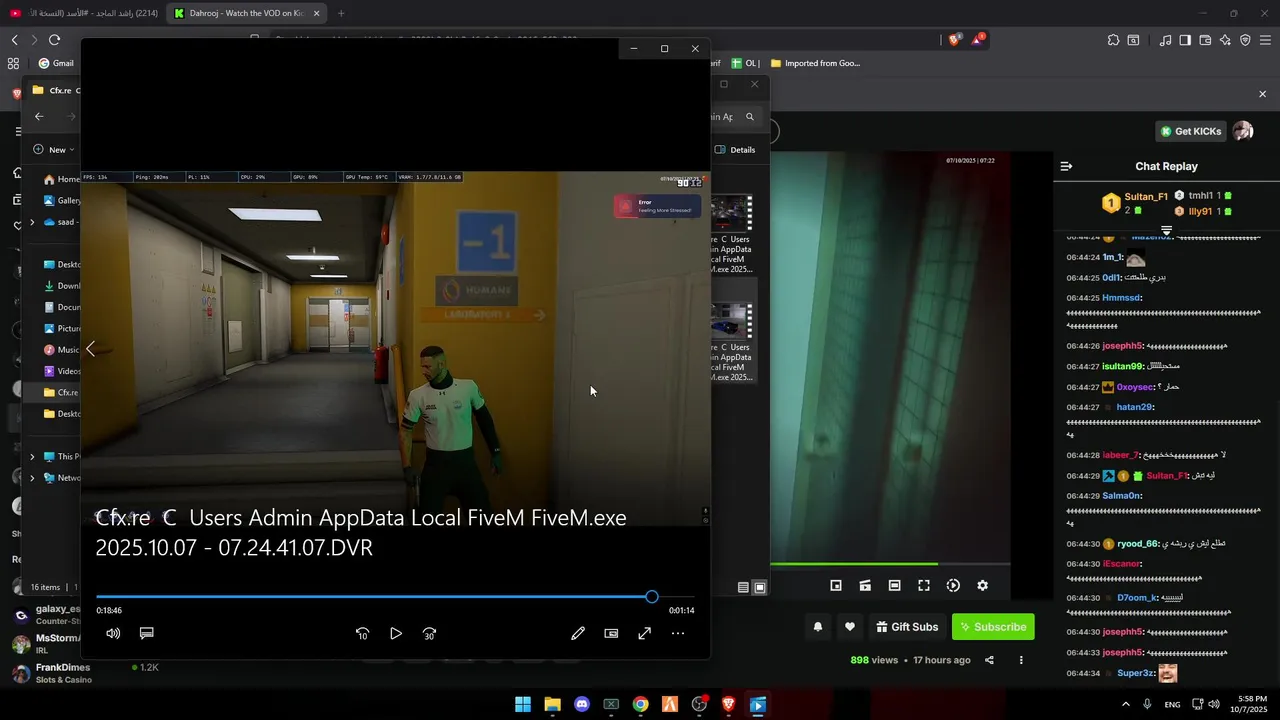The width and height of the screenshot is (1280, 720).
Task: Open the Brave Wallet icon
Action: 1205,40
